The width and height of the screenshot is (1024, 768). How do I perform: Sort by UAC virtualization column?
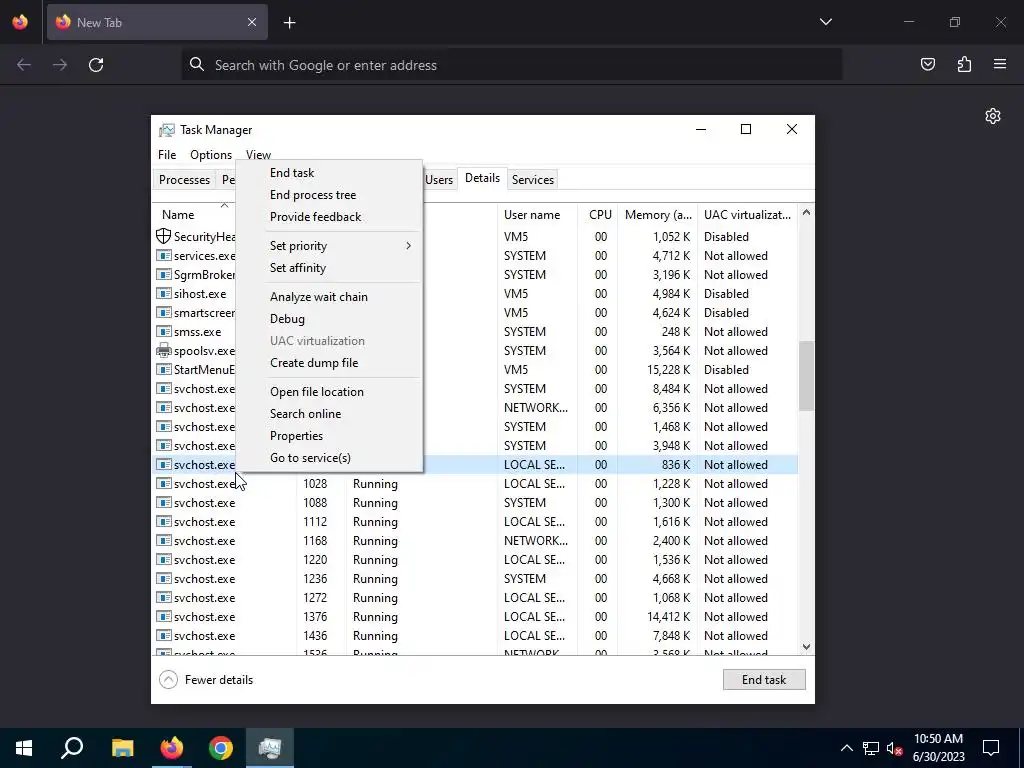point(747,215)
